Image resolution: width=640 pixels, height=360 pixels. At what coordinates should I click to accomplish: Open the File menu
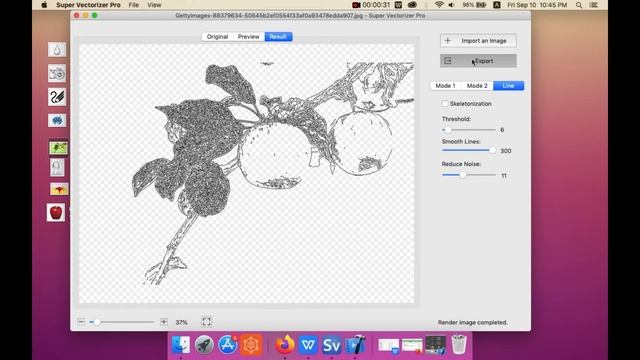tap(133, 5)
